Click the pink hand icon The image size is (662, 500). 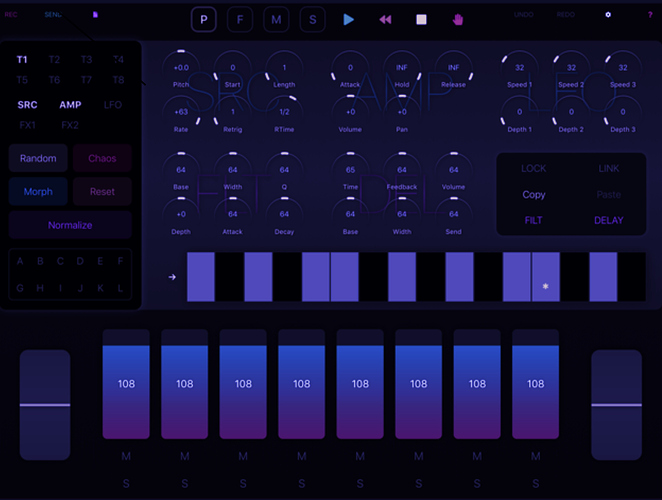click(x=458, y=19)
